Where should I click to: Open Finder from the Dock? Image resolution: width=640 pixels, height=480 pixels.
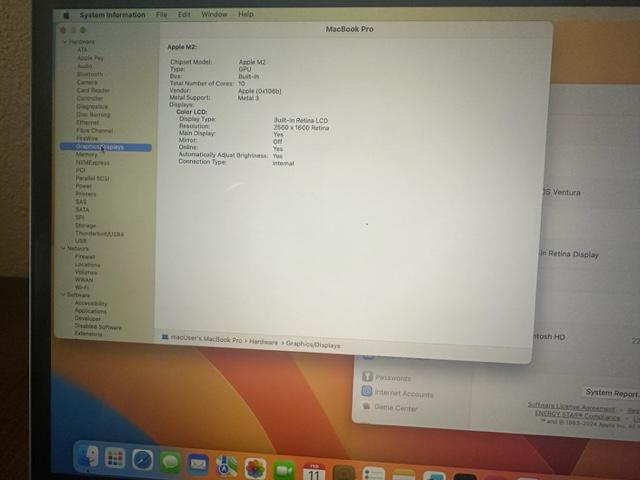(88, 456)
